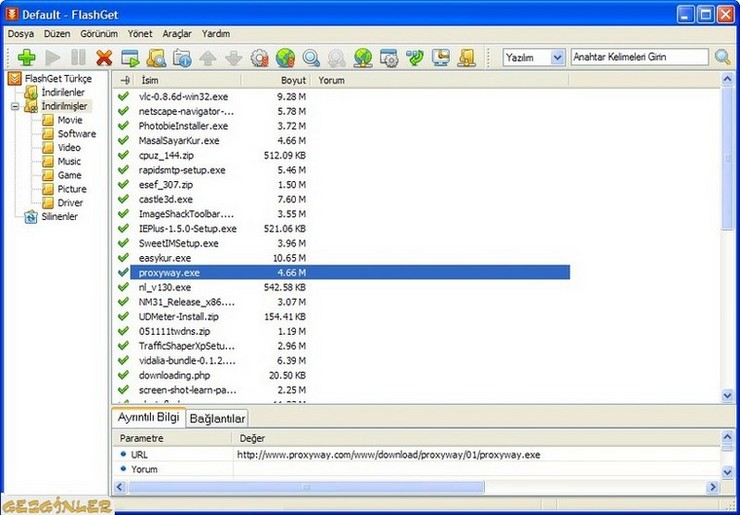Click the magnifier search icon beside keyword field
The image size is (740, 515).
[x=723, y=57]
